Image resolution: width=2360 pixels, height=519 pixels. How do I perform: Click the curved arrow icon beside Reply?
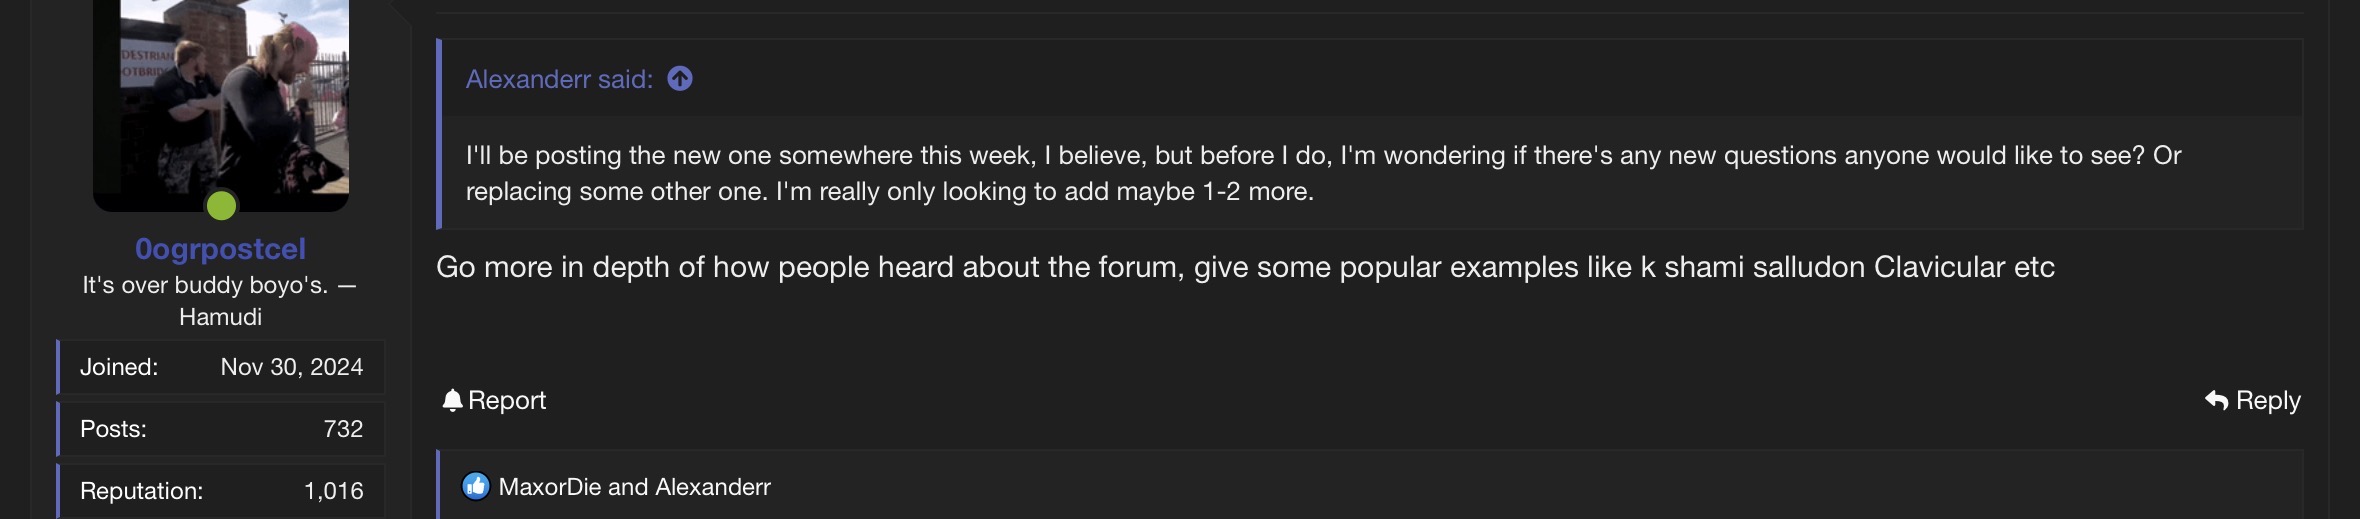tap(2216, 401)
